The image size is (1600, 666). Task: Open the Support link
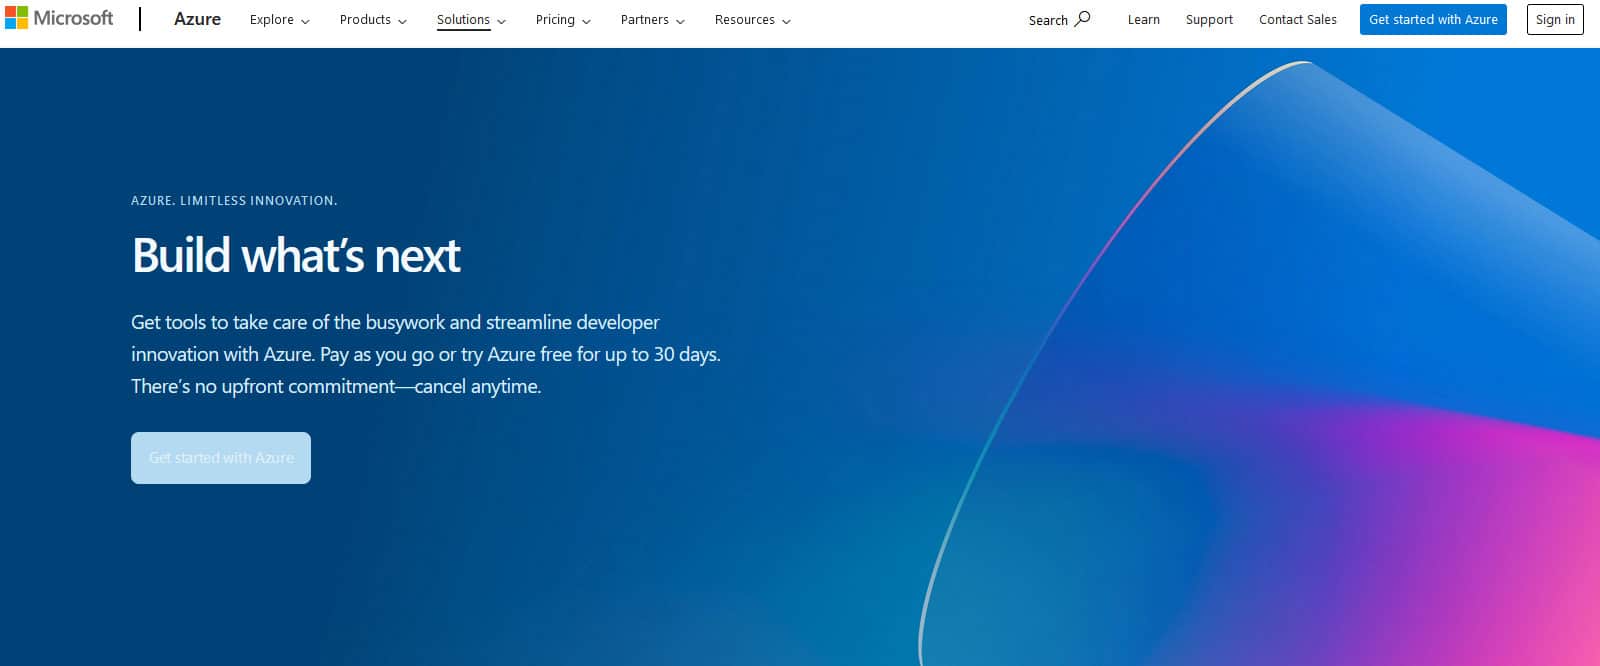point(1209,20)
